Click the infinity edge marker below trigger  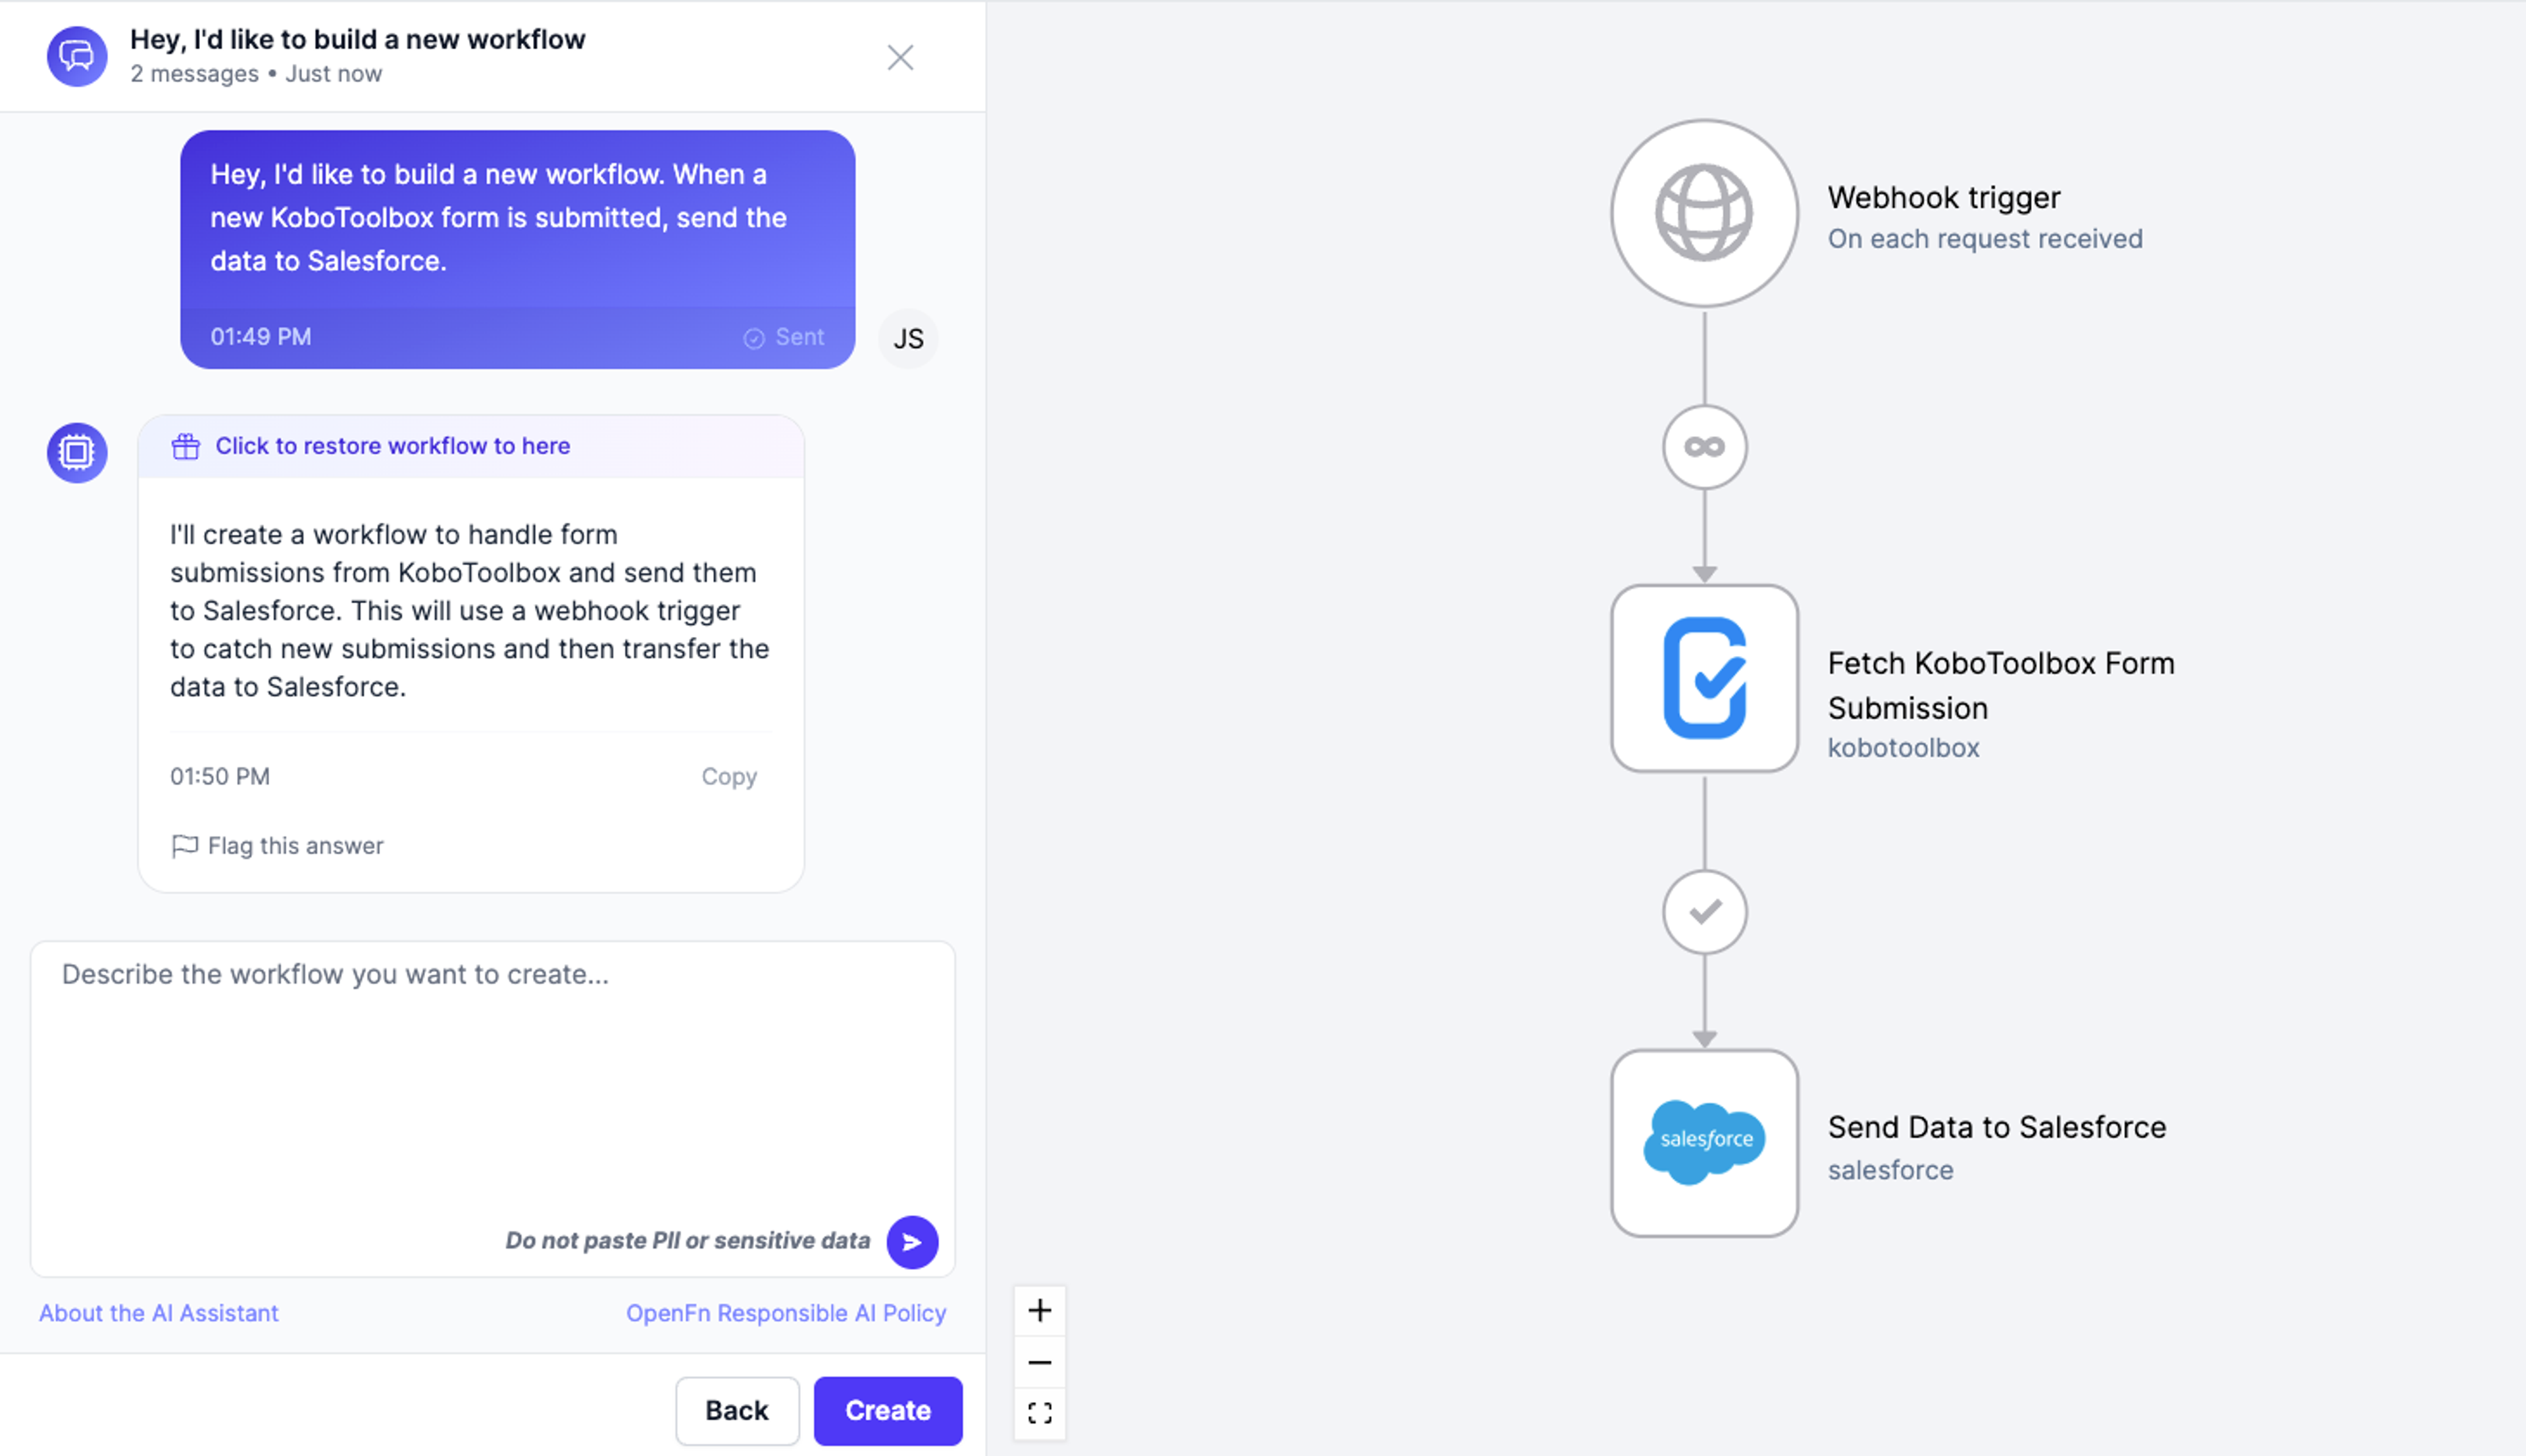pos(1704,447)
